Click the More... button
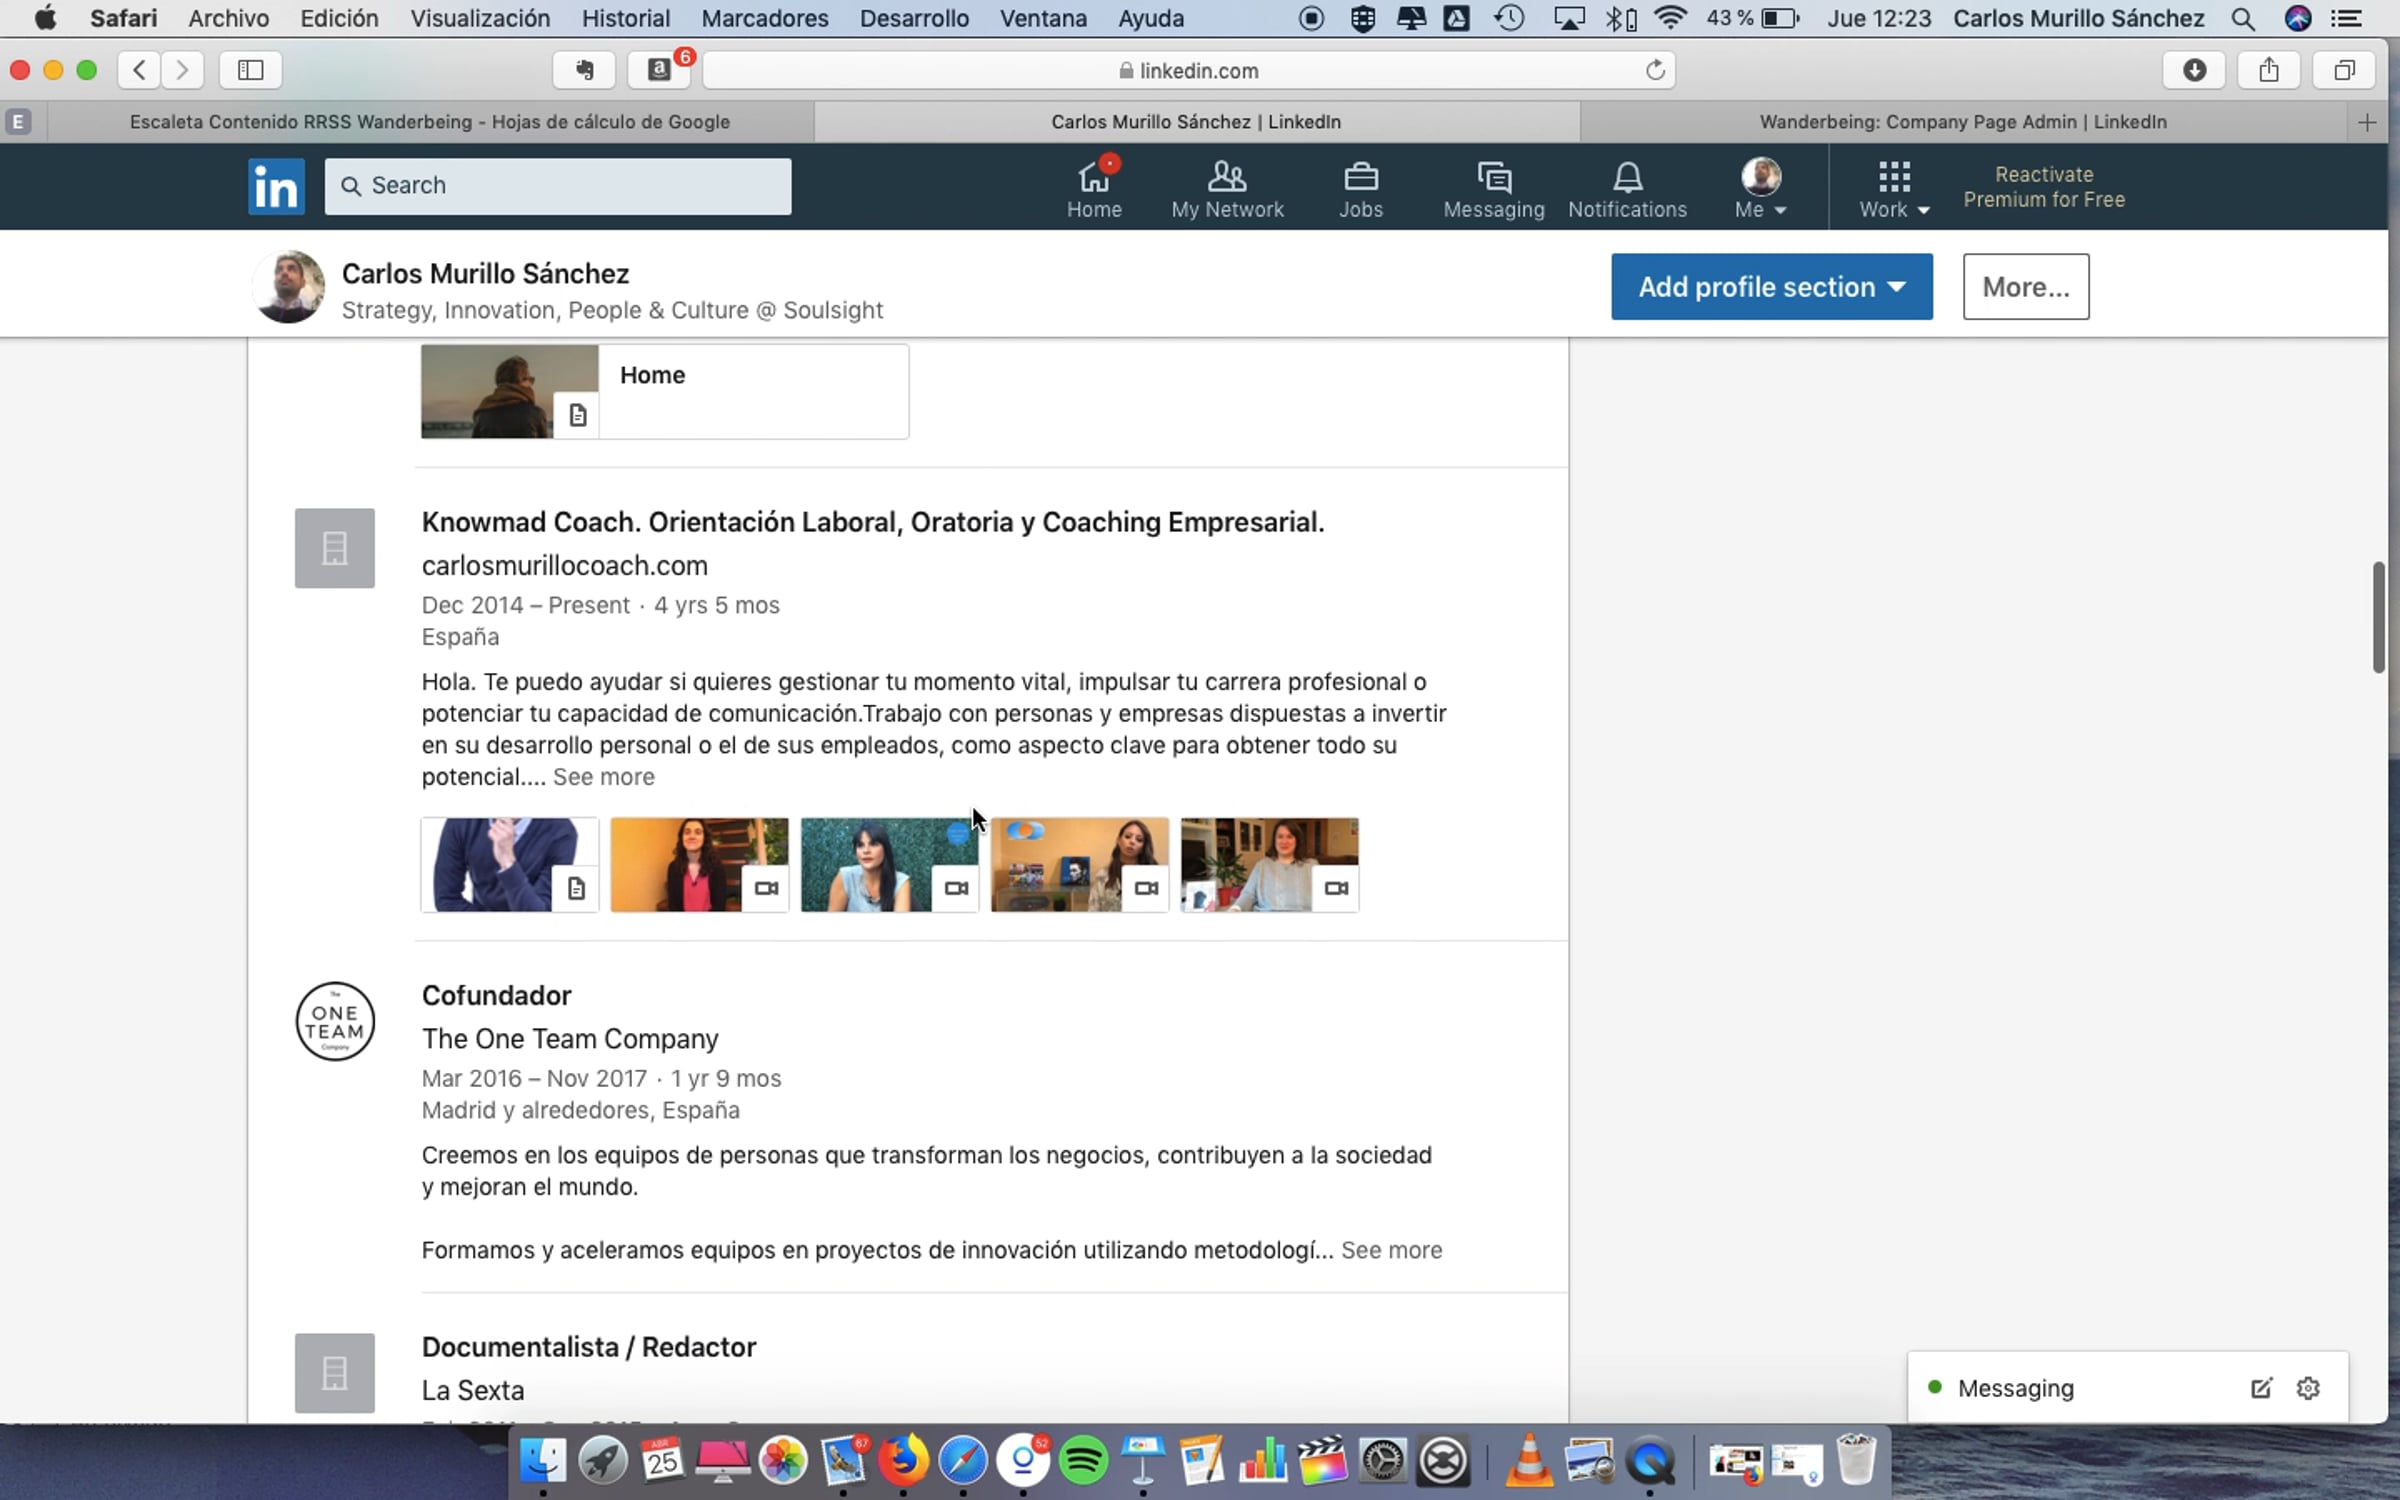The height and width of the screenshot is (1500, 2400). coord(2025,287)
